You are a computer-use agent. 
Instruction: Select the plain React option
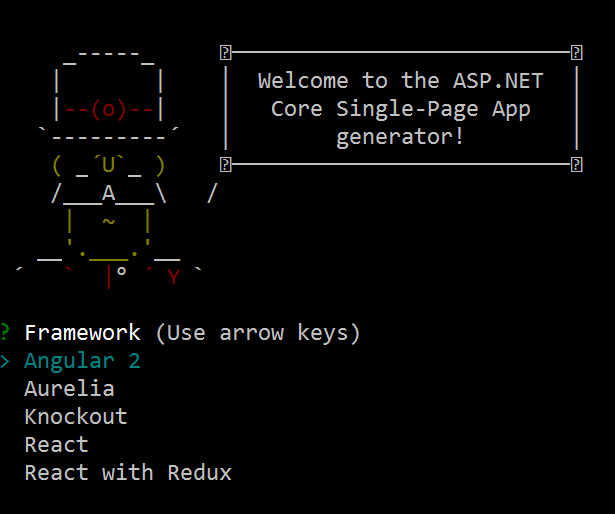(56, 445)
